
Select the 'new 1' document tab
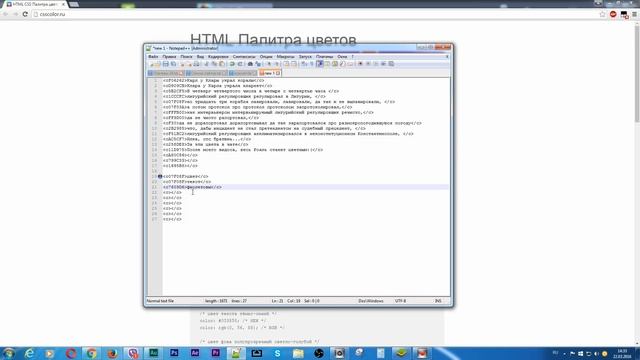(x=269, y=73)
